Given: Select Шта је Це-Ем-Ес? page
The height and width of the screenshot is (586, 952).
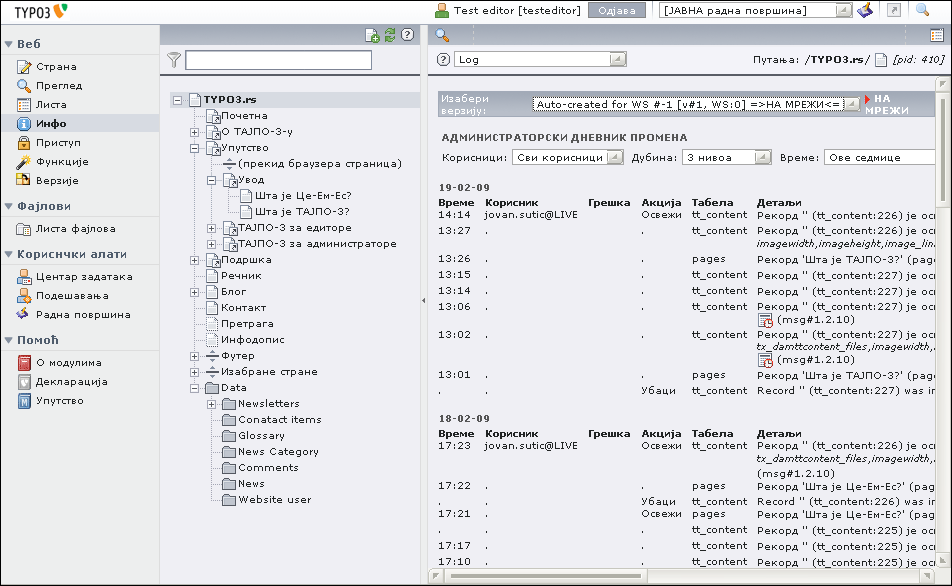Looking at the screenshot, I should pyautogui.click(x=303, y=196).
